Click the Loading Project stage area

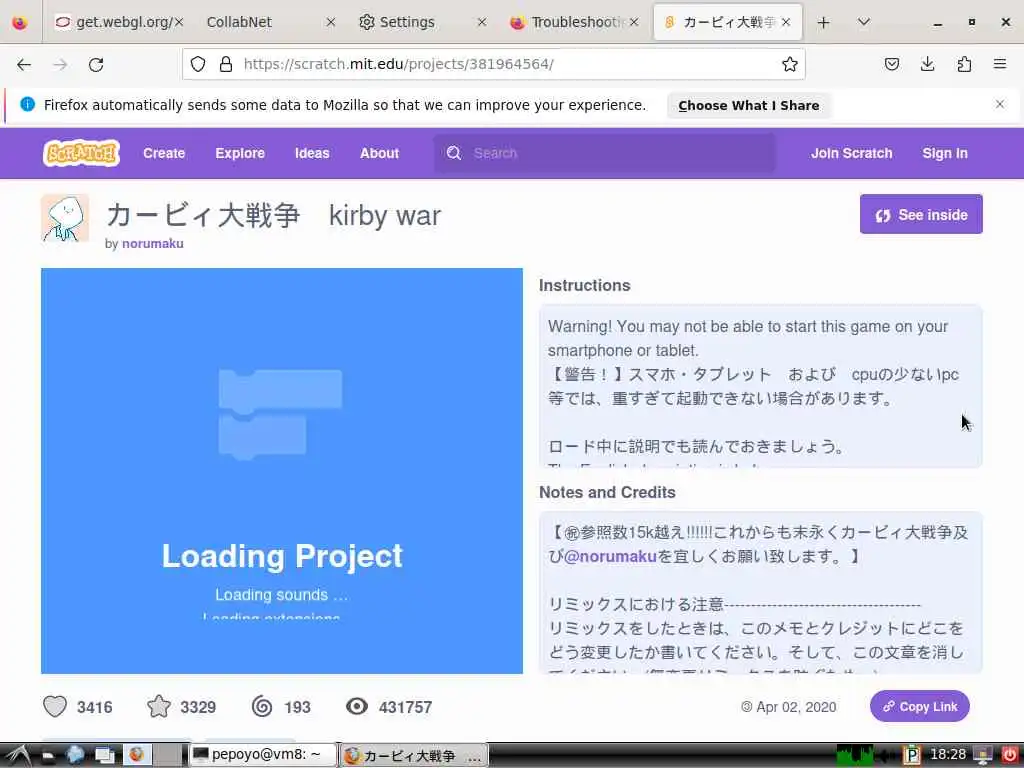point(281,470)
